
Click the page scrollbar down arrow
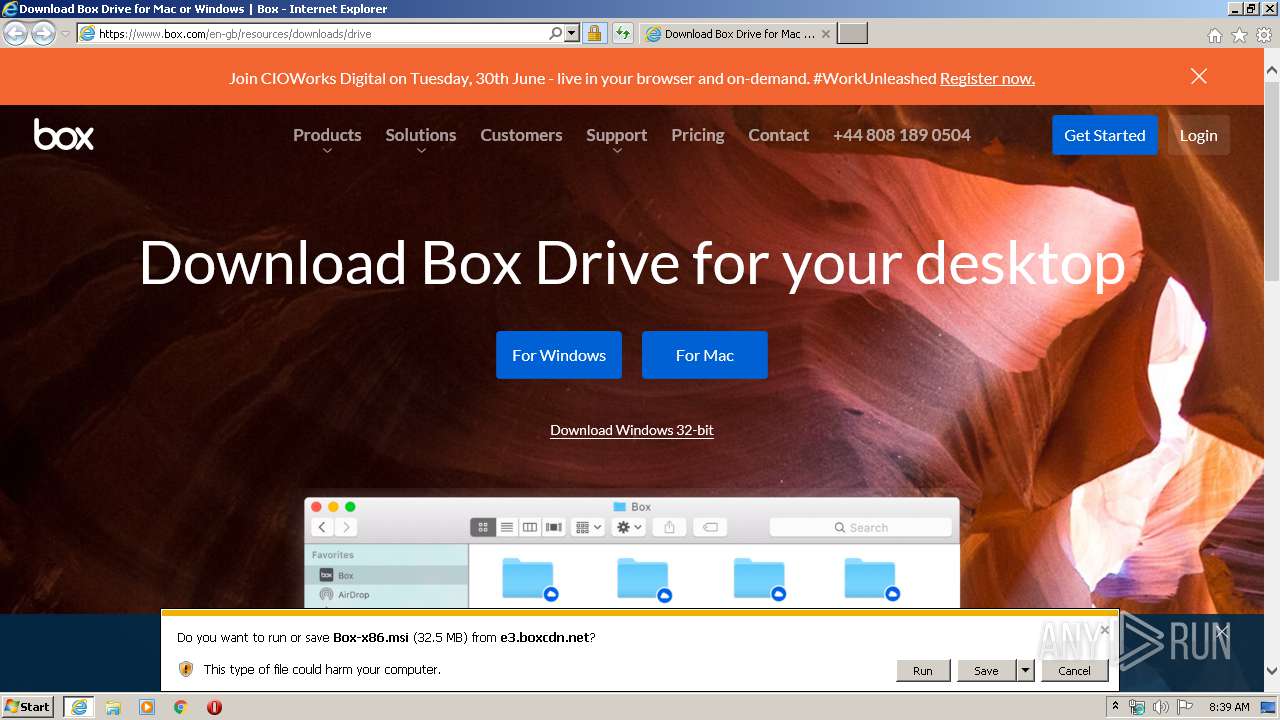tap(1272, 671)
